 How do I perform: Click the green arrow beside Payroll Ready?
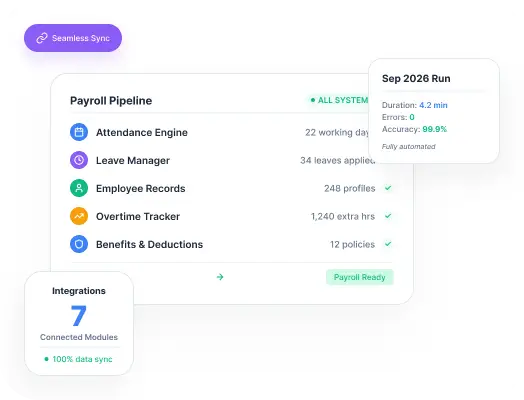[x=220, y=277]
